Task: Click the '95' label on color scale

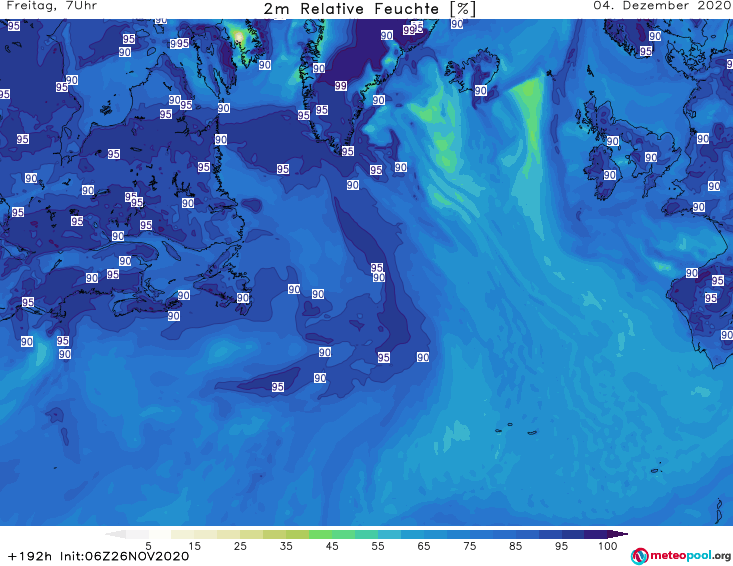Action: 561,546
